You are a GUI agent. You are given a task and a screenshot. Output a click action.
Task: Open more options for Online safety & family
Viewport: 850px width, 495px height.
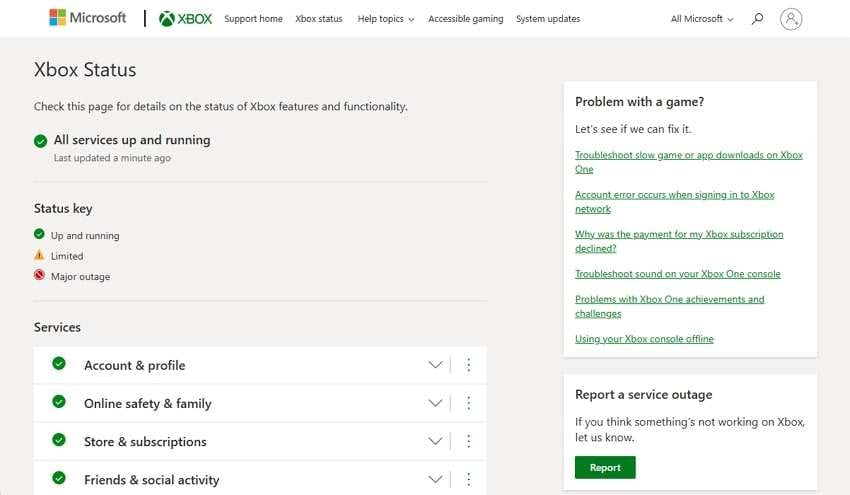pos(468,403)
